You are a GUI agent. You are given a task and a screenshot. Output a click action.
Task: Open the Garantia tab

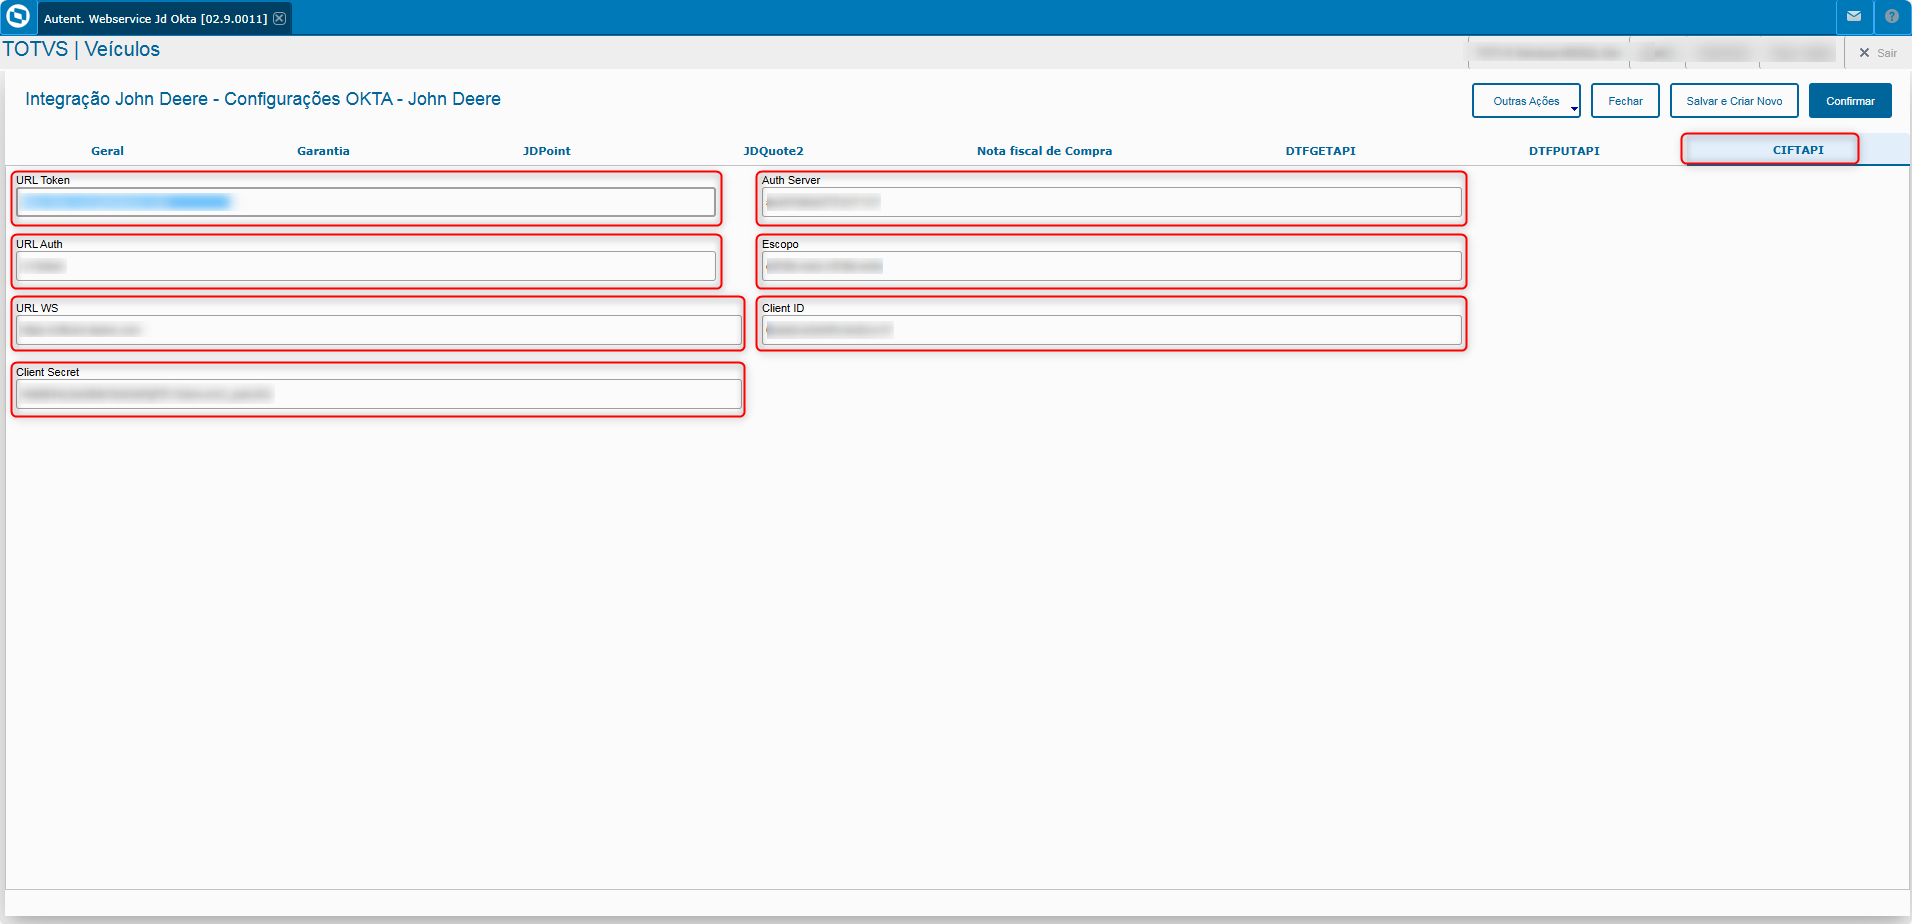tap(323, 151)
